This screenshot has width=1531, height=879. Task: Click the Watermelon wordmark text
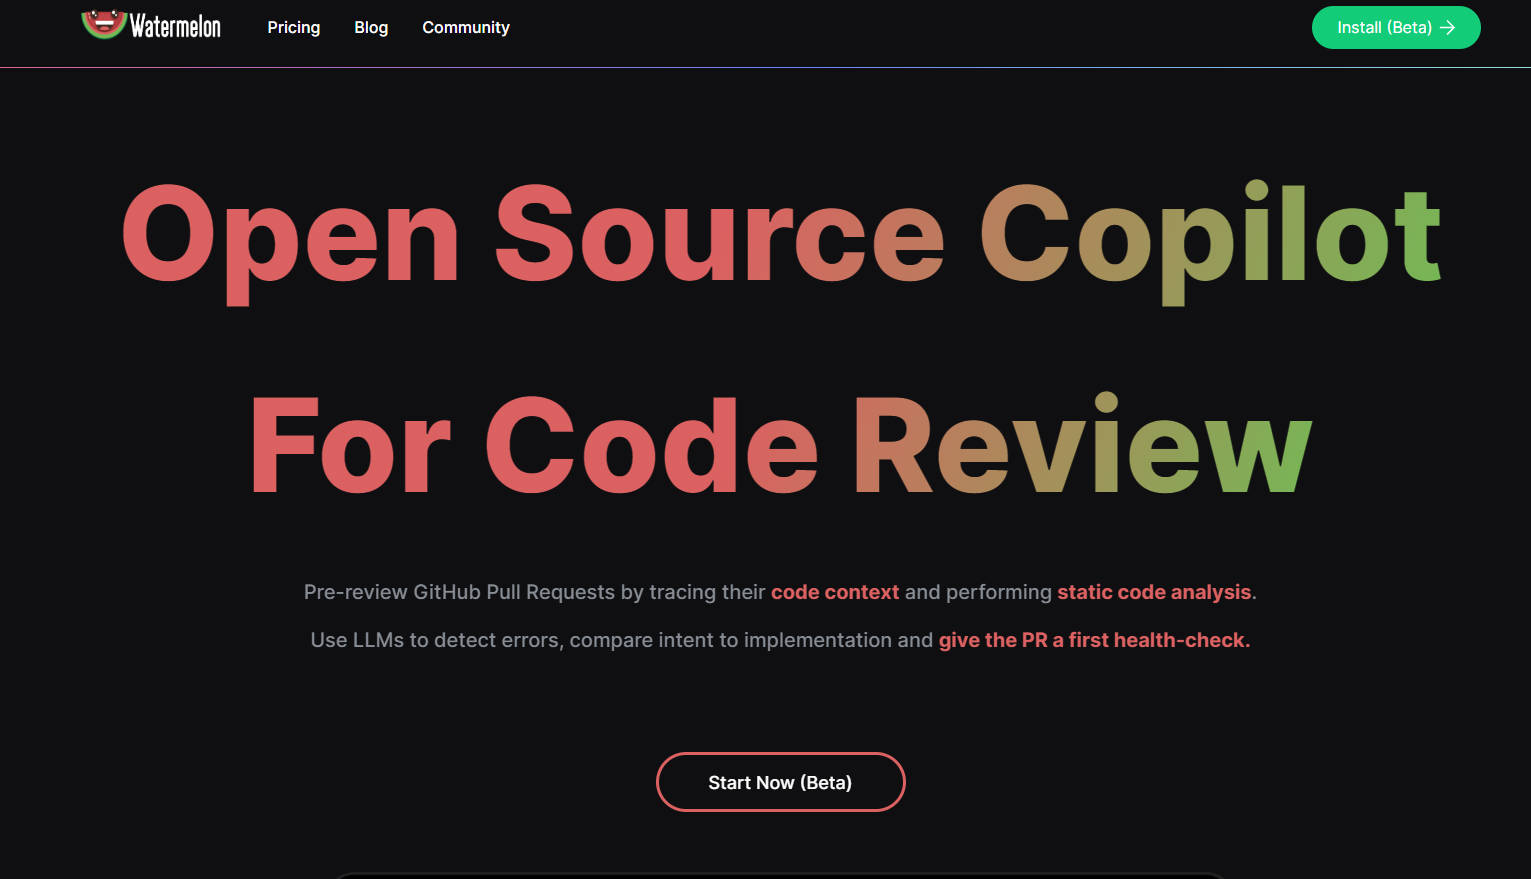click(x=175, y=27)
